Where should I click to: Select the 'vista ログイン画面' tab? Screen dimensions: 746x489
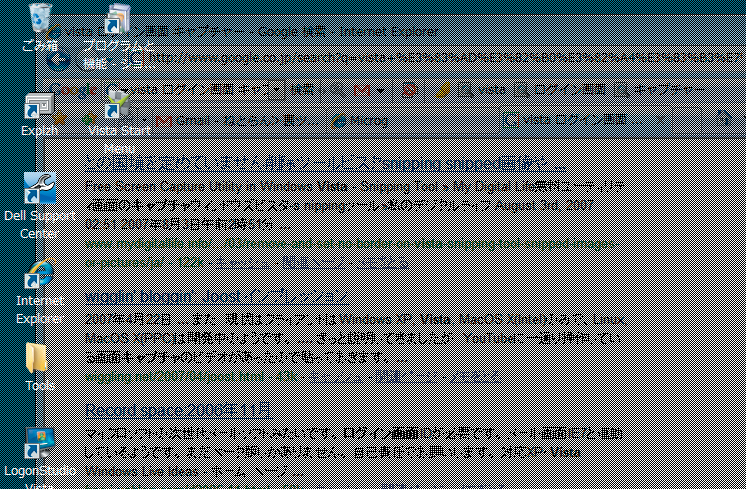tap(585, 120)
